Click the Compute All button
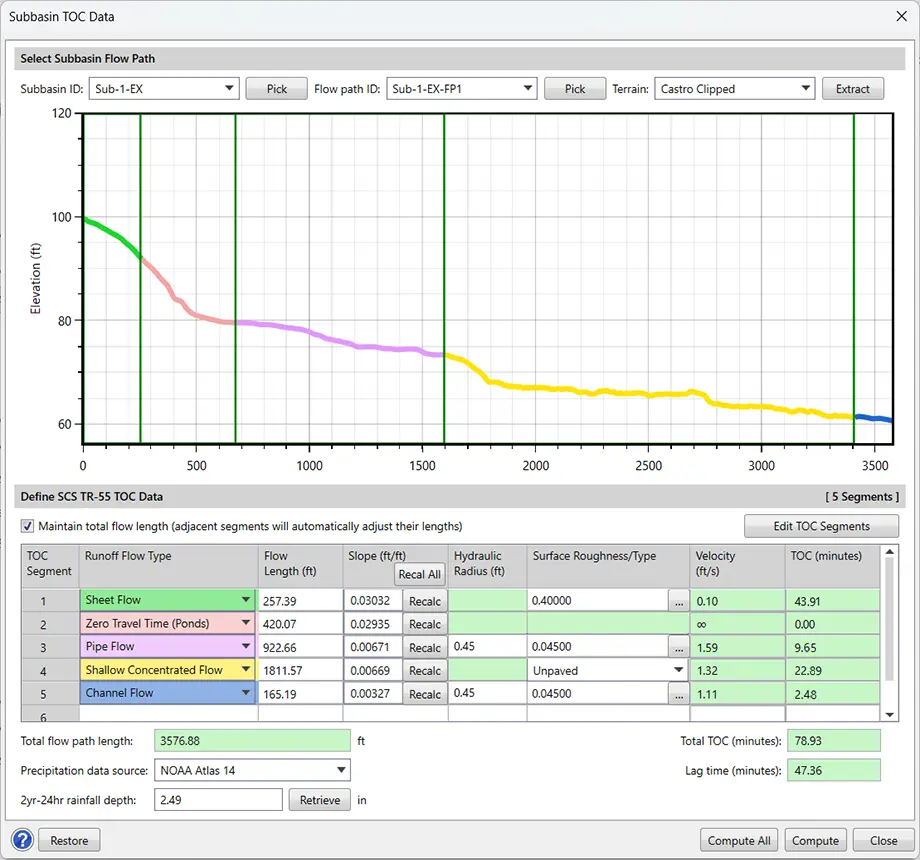 pyautogui.click(x=739, y=840)
